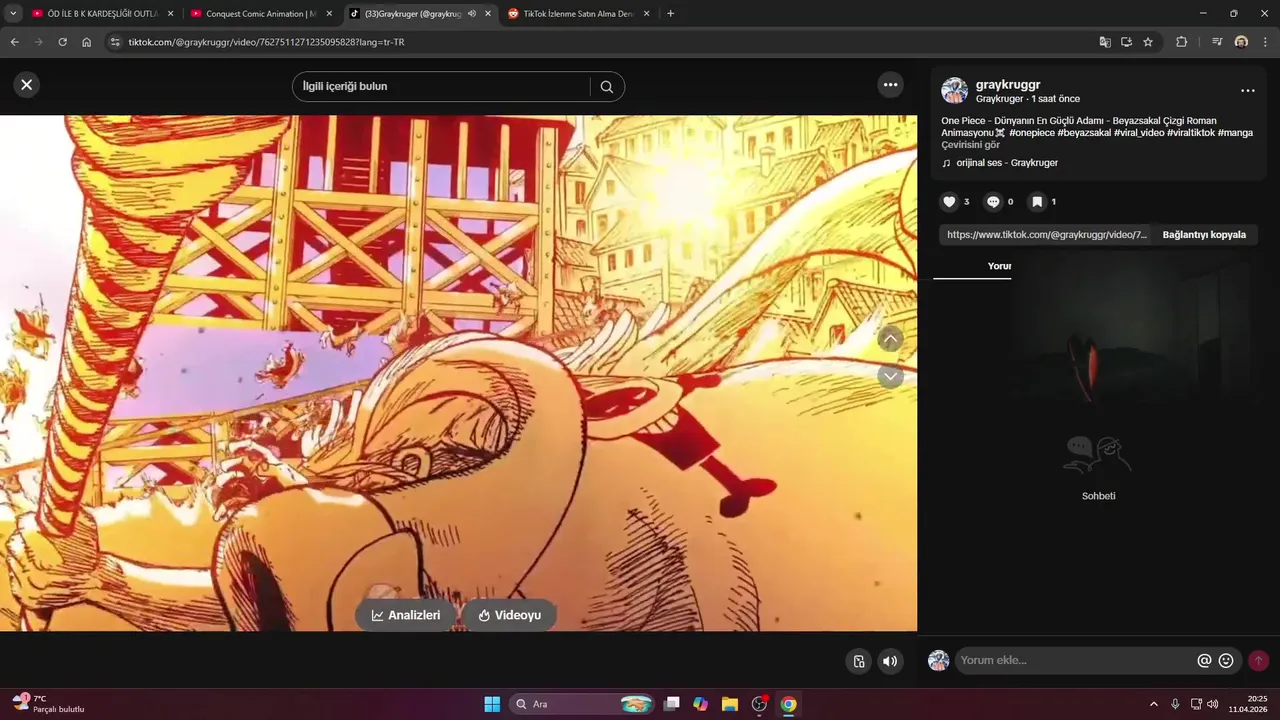
Task: Open the browser extensions puzzle icon
Action: pyautogui.click(x=1182, y=42)
